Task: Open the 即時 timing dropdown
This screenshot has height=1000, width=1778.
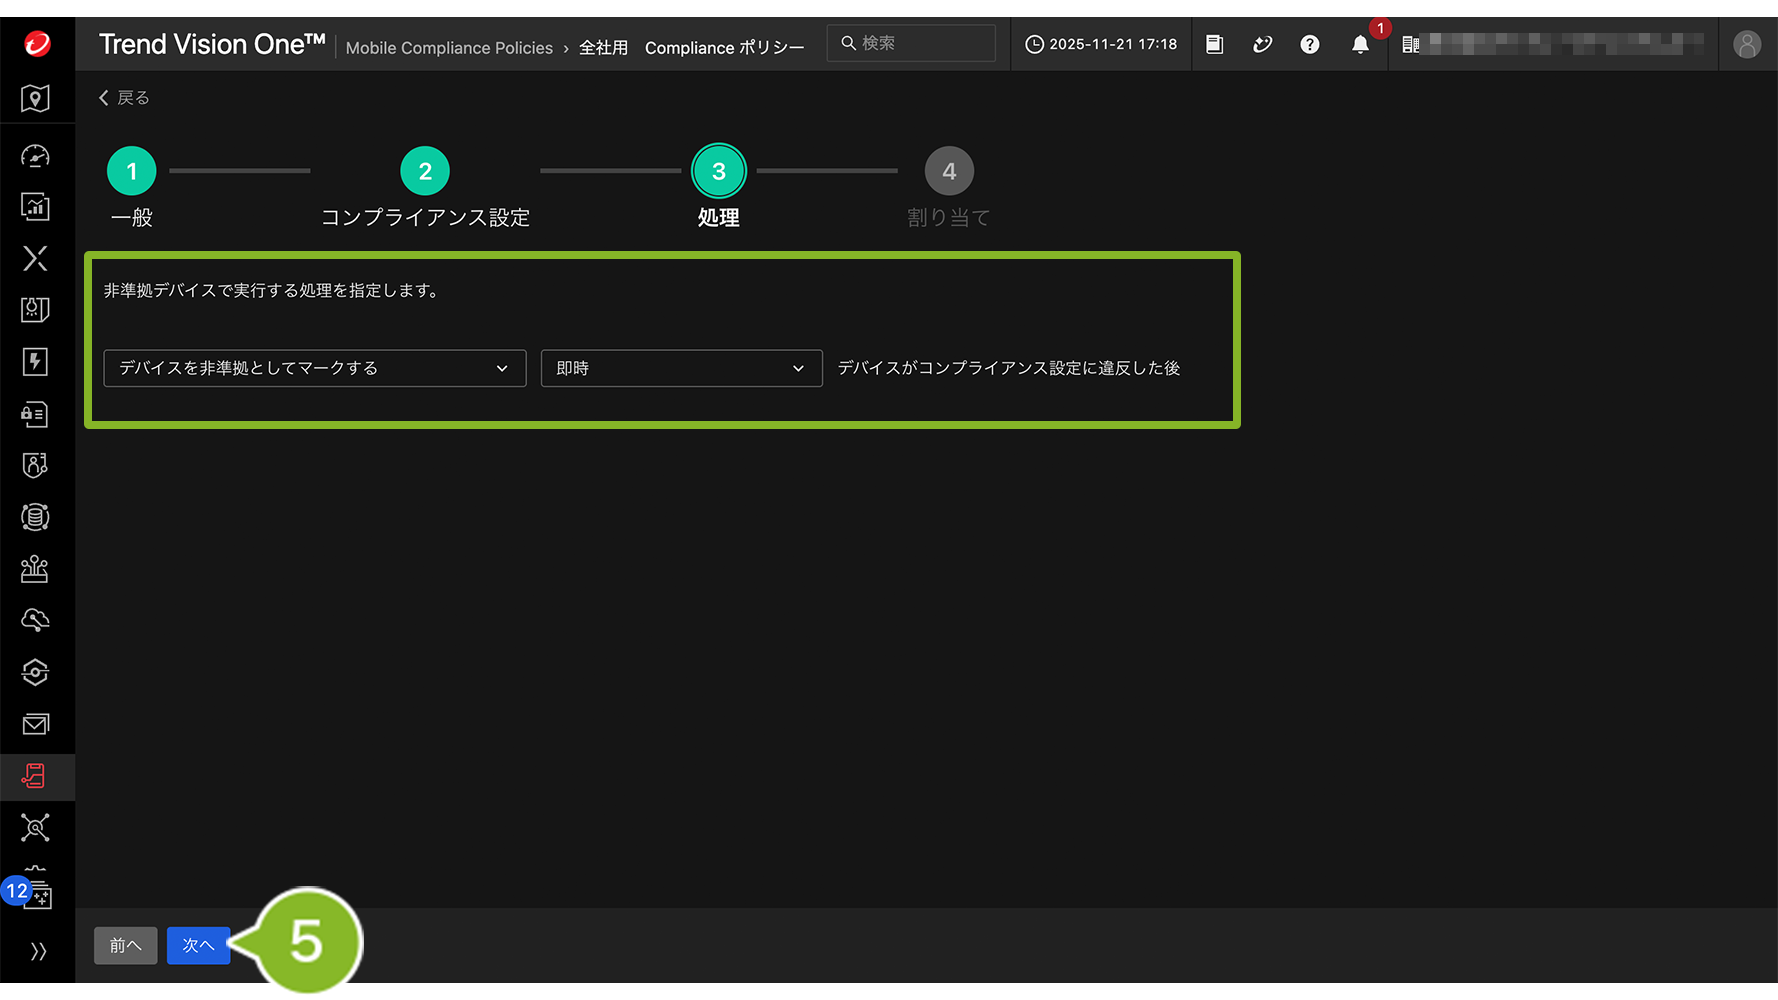Action: pos(681,368)
